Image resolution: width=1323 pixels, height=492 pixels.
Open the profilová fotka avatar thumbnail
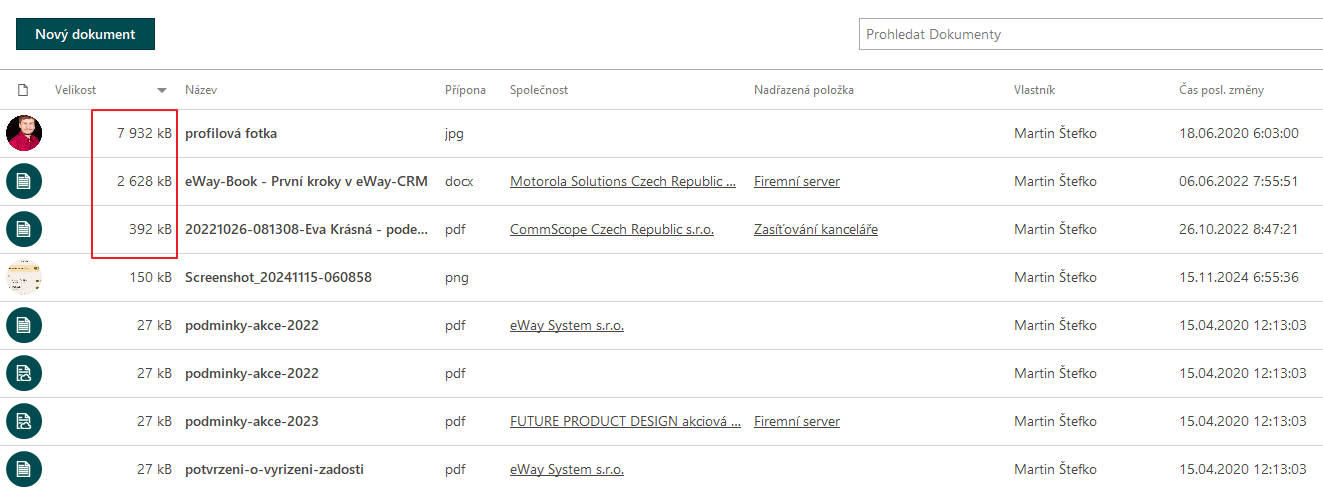tap(24, 133)
